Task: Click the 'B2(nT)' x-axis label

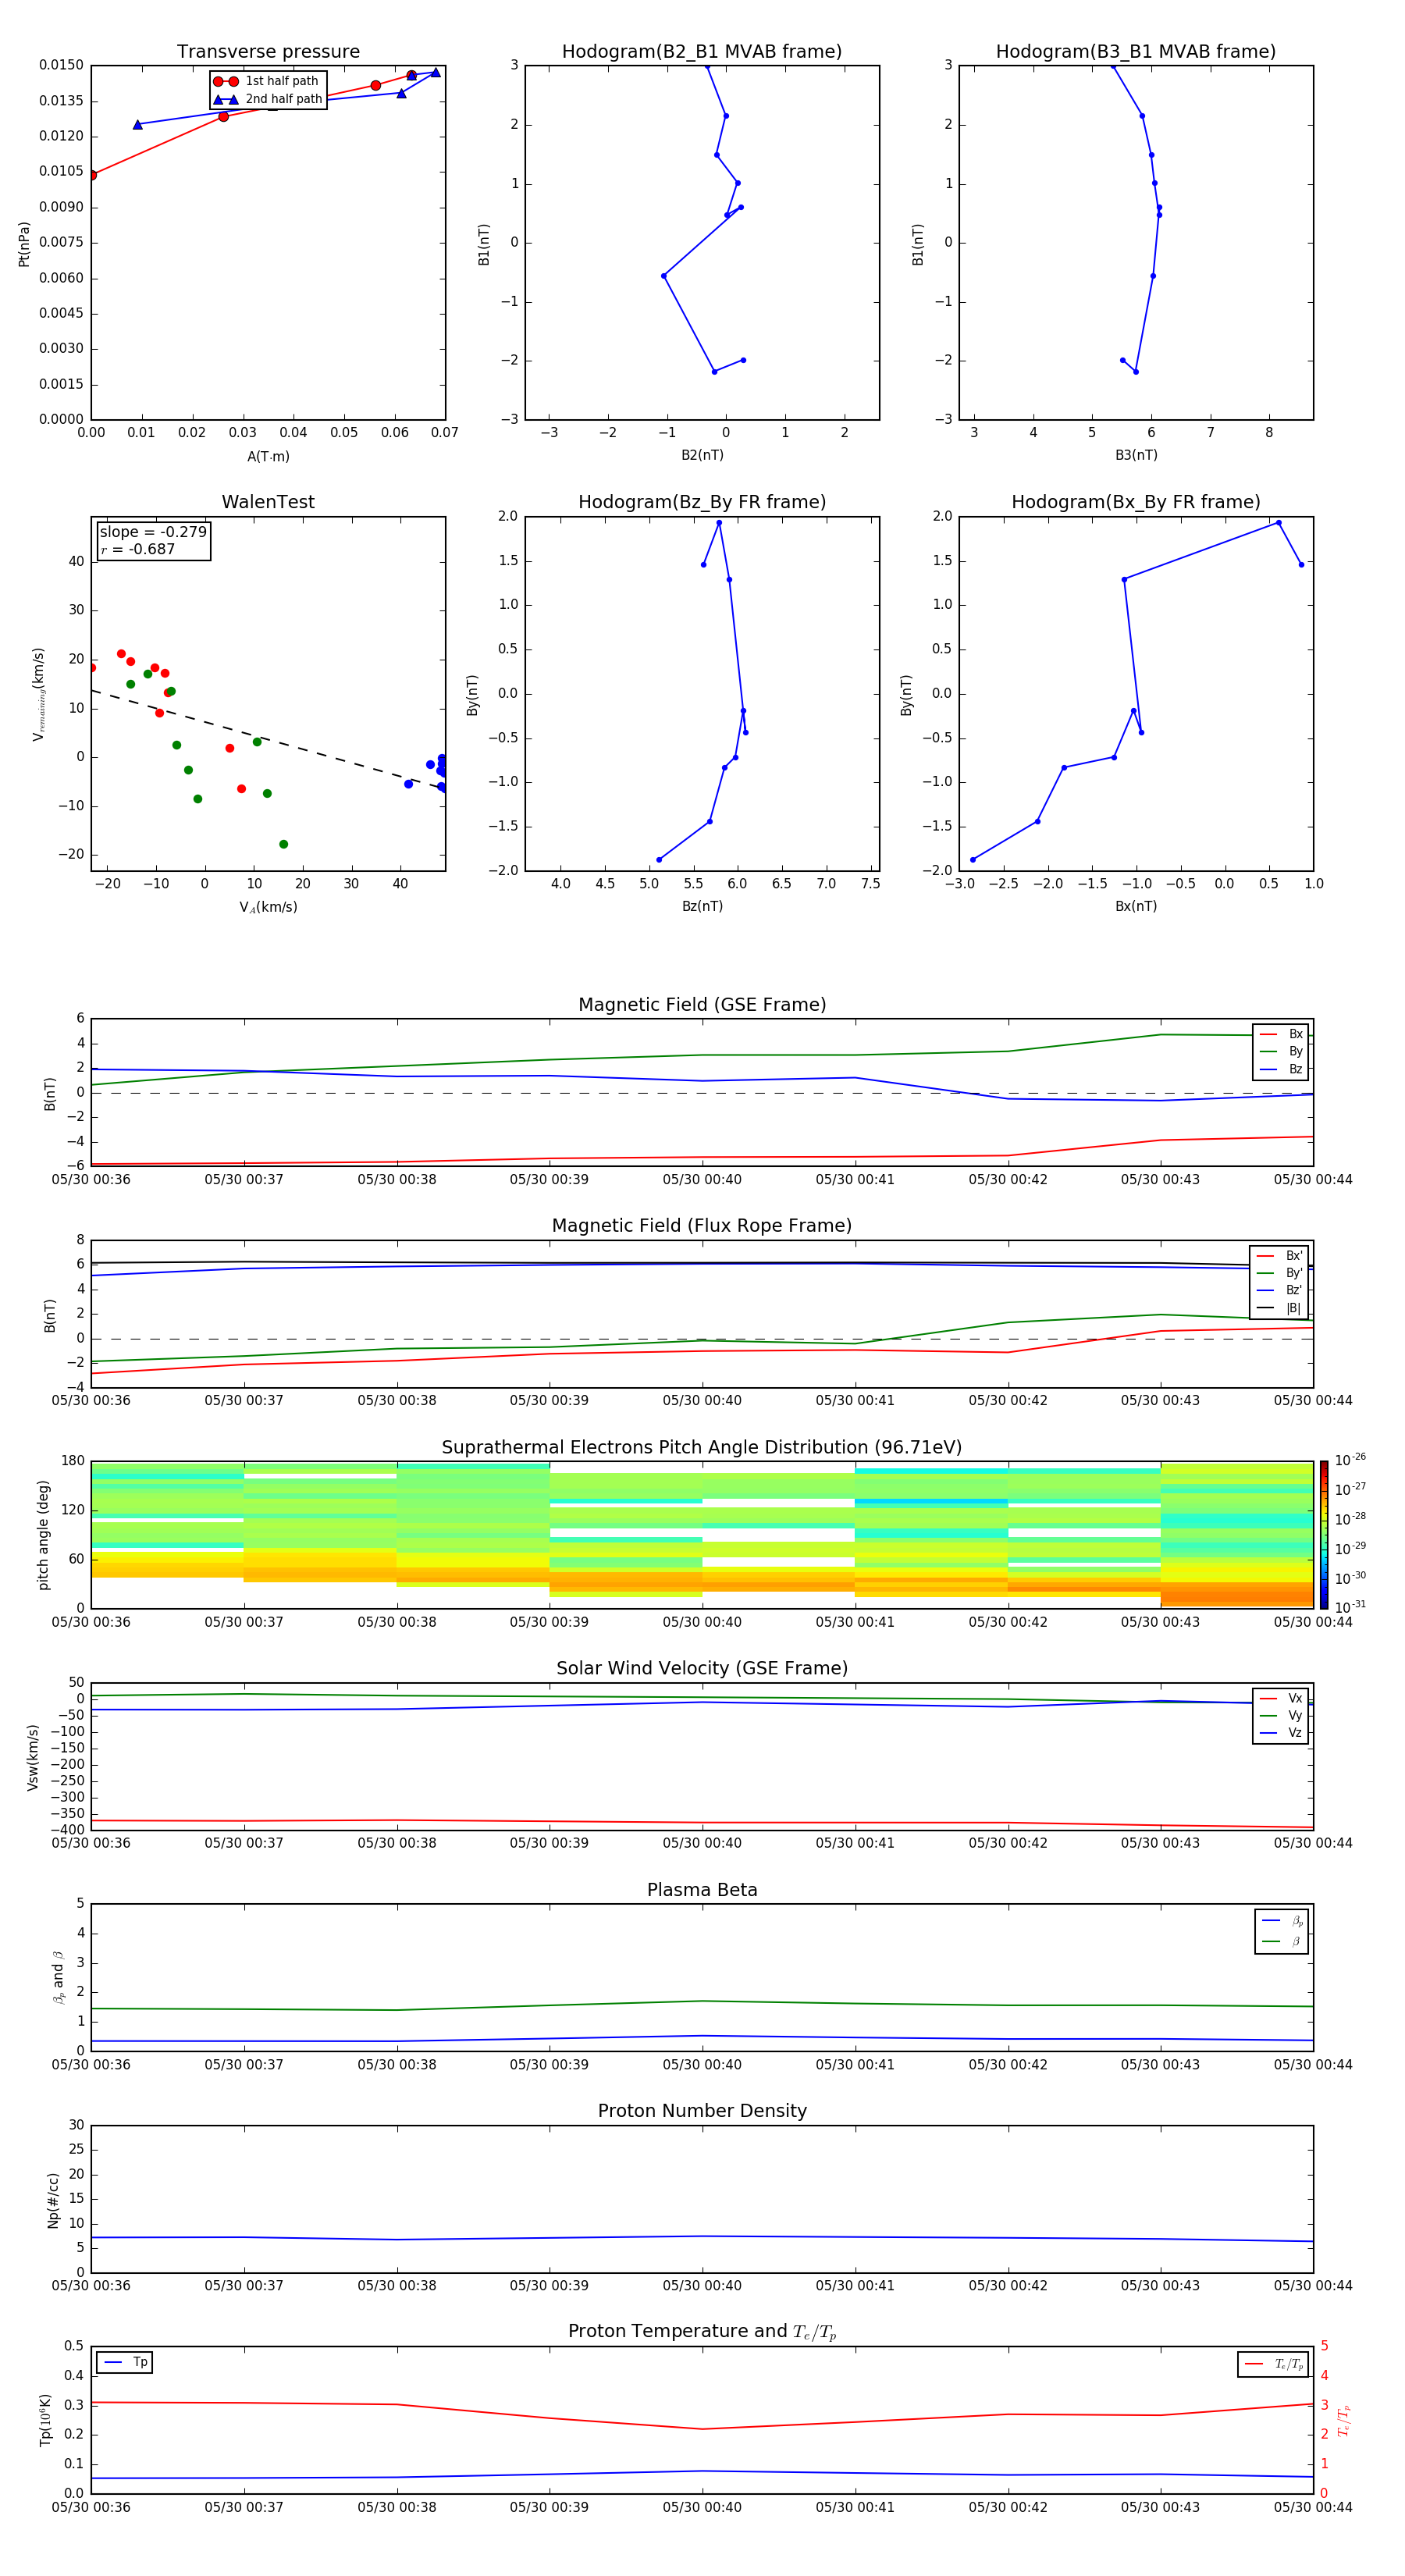Action: (x=702, y=455)
